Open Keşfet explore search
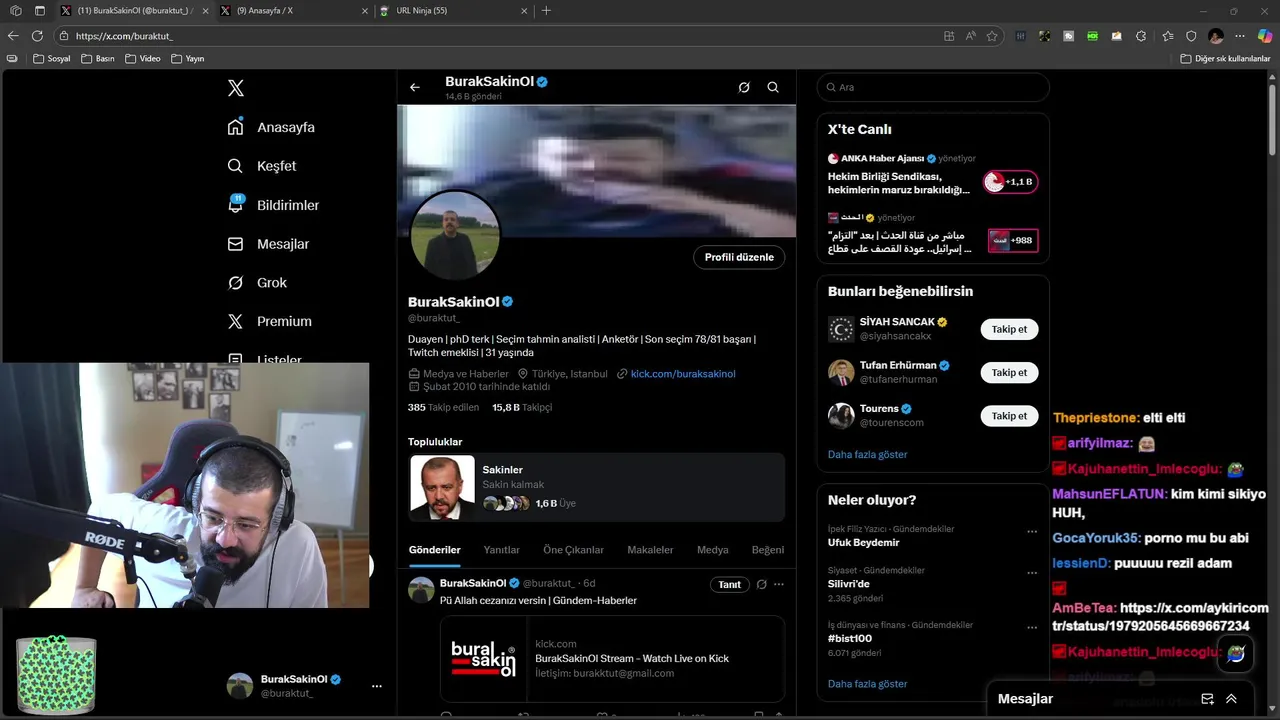Viewport: 1280px width, 720px height. (262, 166)
